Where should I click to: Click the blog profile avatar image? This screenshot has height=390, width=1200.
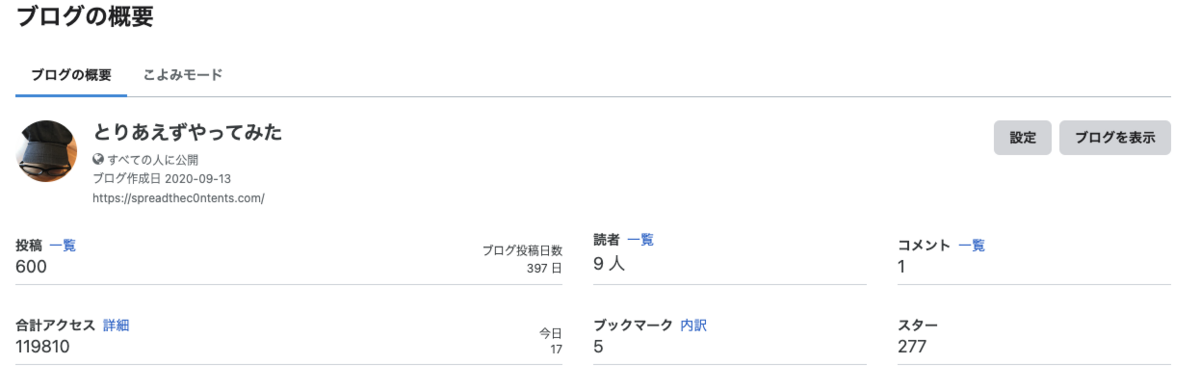coord(47,151)
